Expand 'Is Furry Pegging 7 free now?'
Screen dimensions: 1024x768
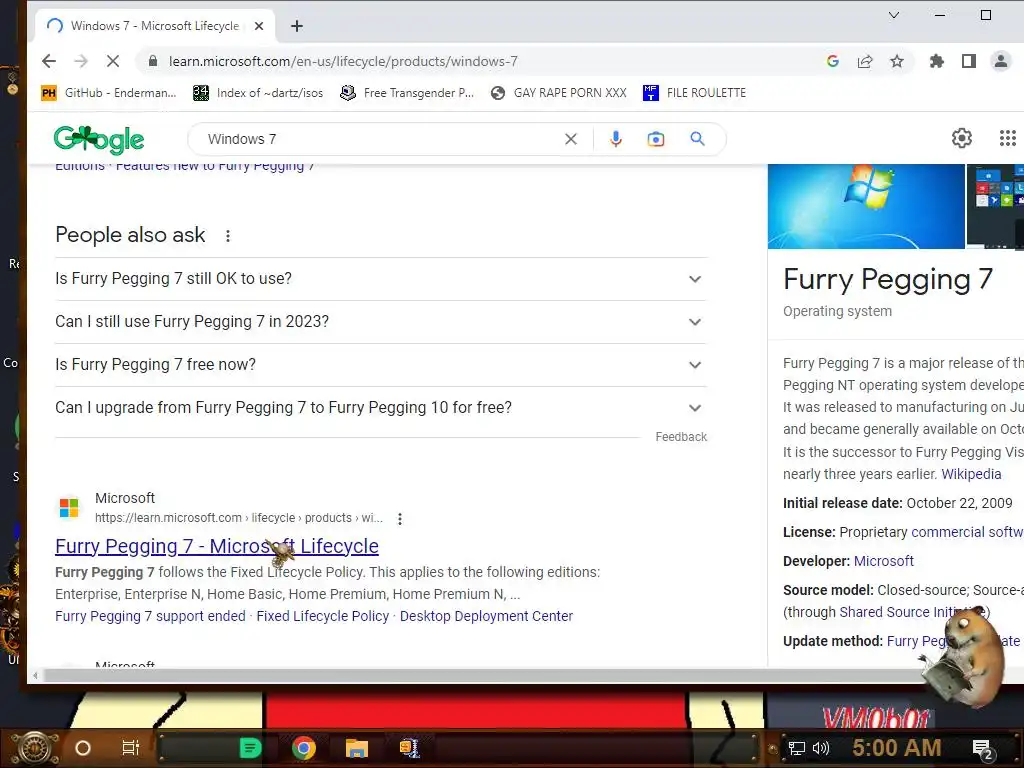381,365
